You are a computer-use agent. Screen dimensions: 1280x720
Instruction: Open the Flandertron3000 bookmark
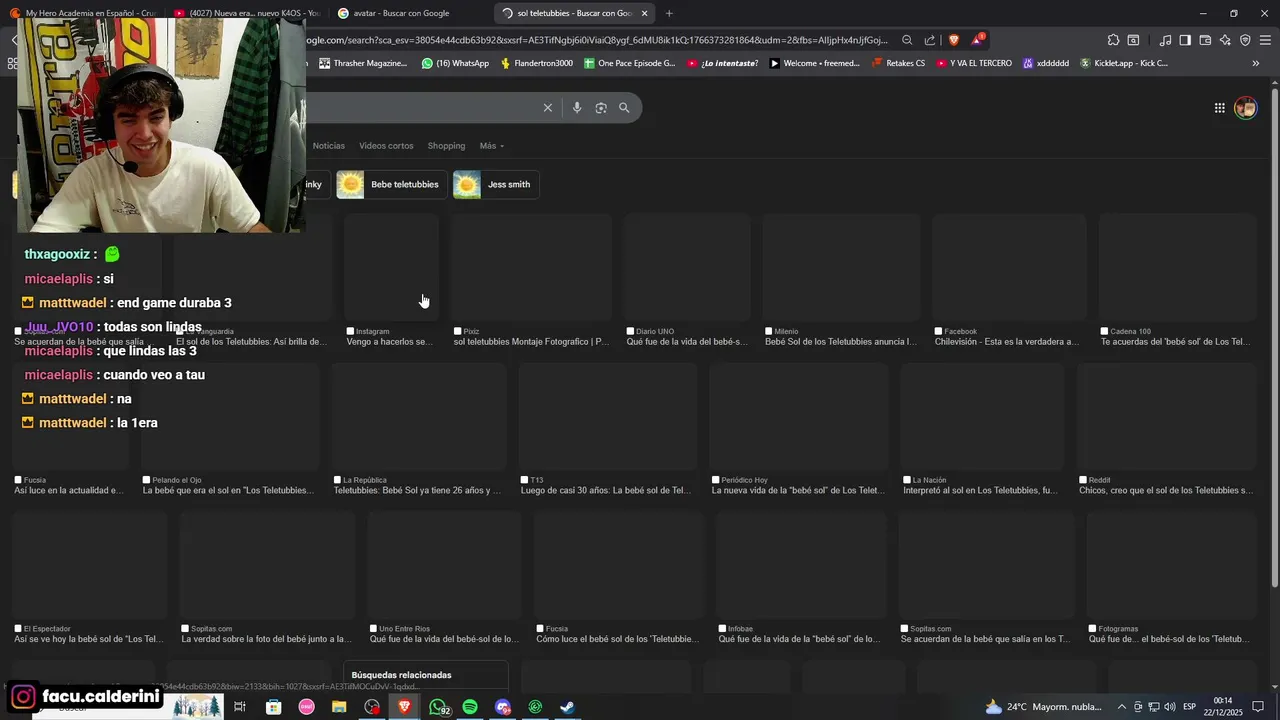[537, 63]
